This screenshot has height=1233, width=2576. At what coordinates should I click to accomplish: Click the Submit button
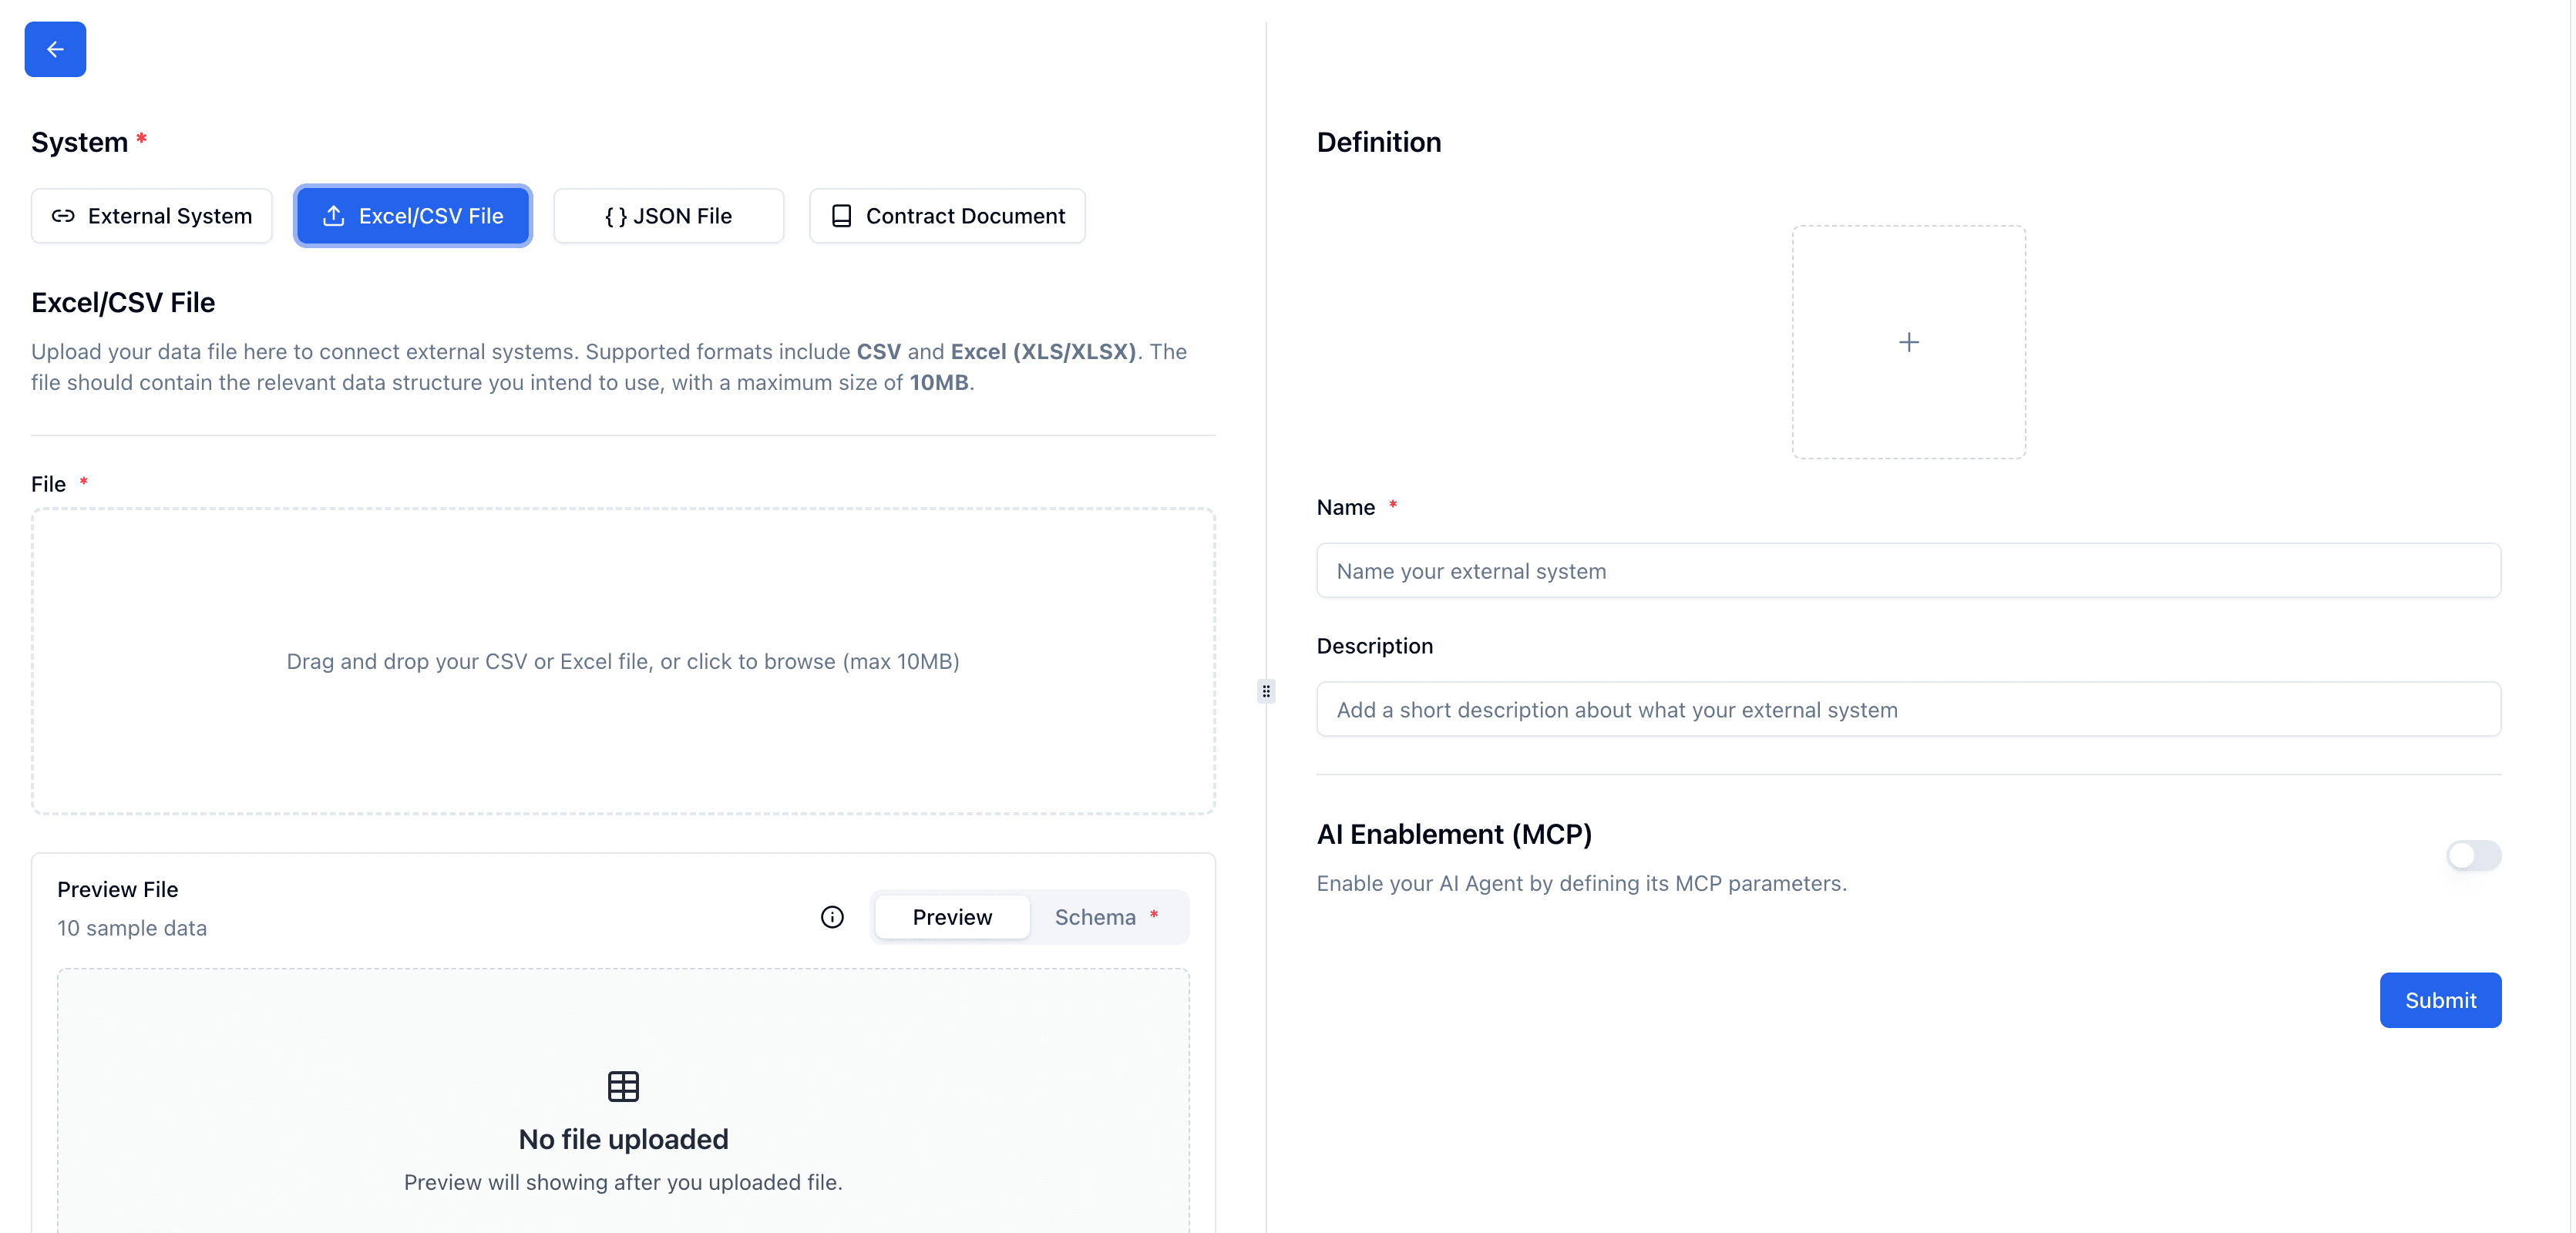(2441, 999)
